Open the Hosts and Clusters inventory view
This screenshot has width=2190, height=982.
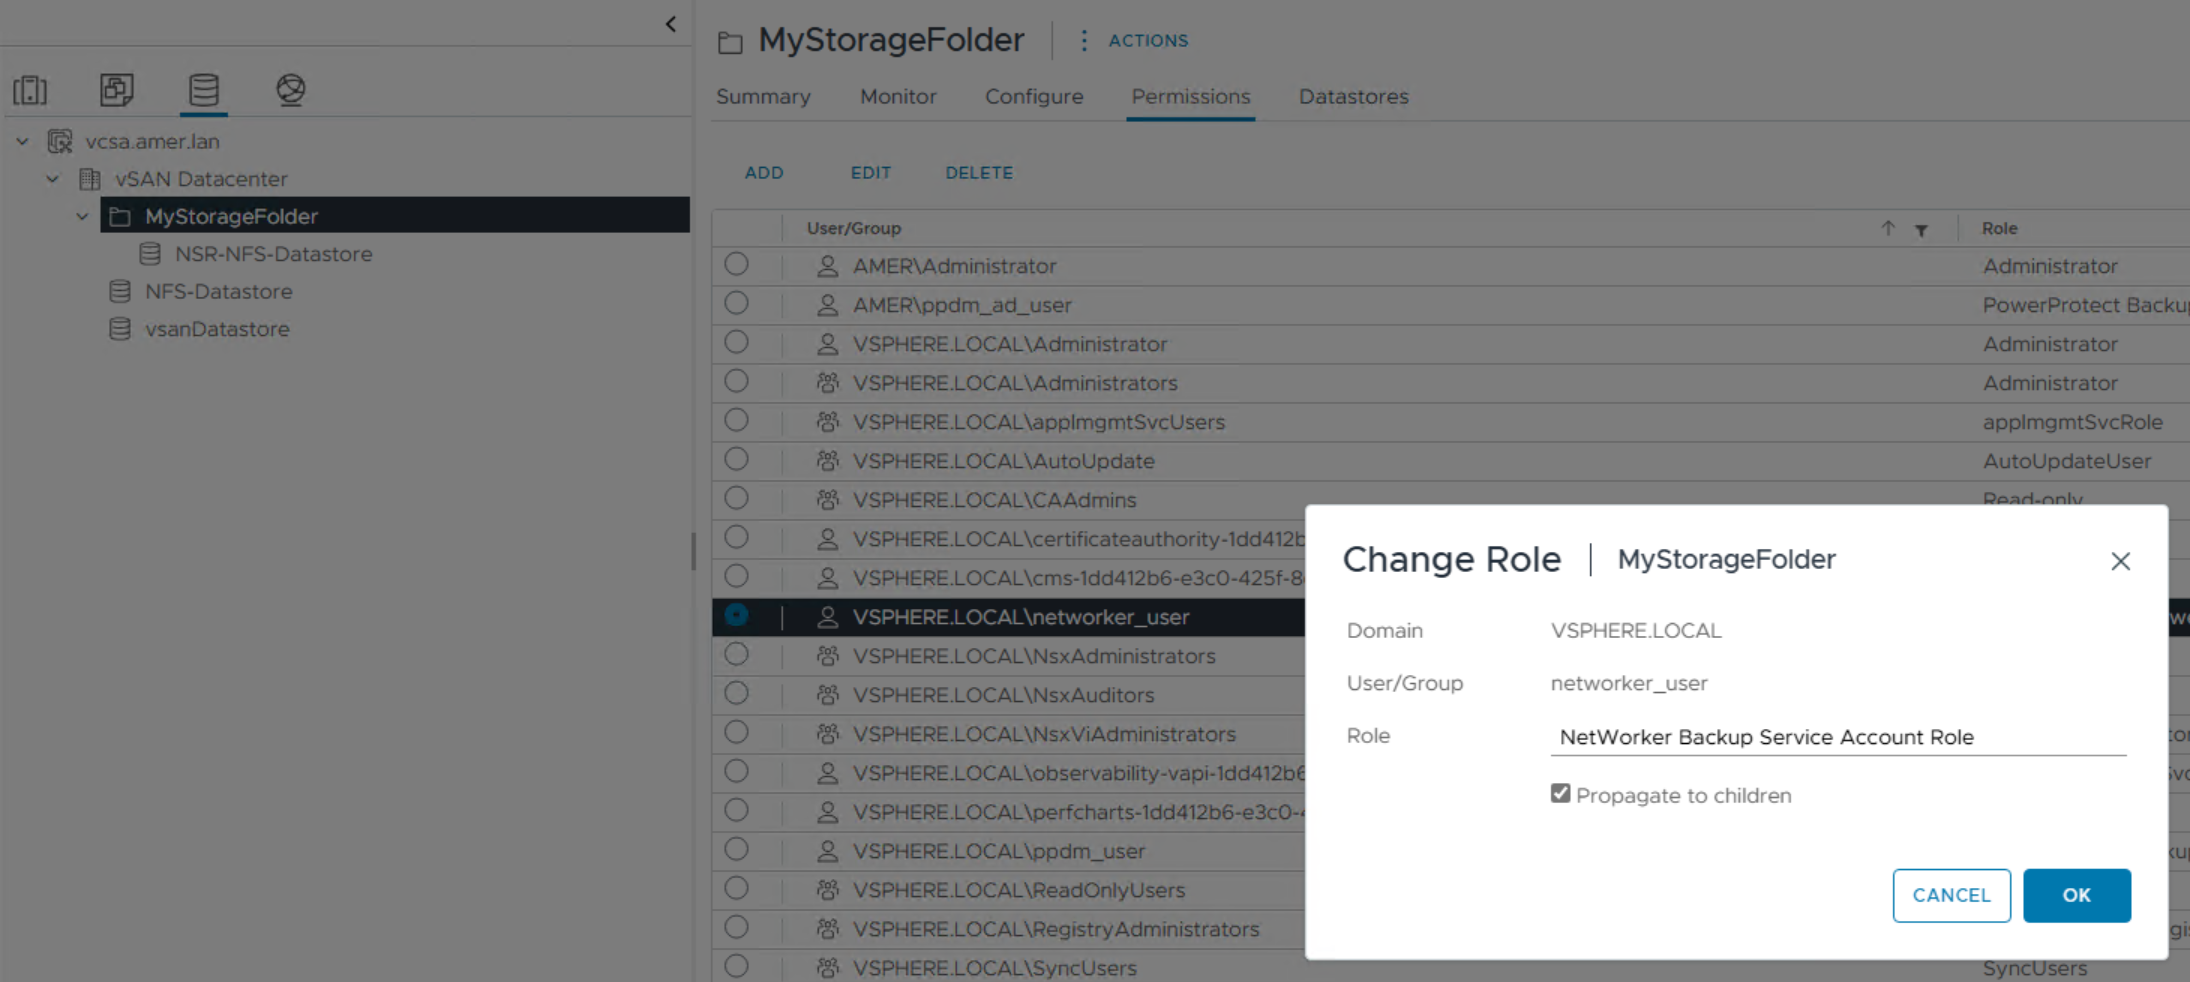click(30, 90)
